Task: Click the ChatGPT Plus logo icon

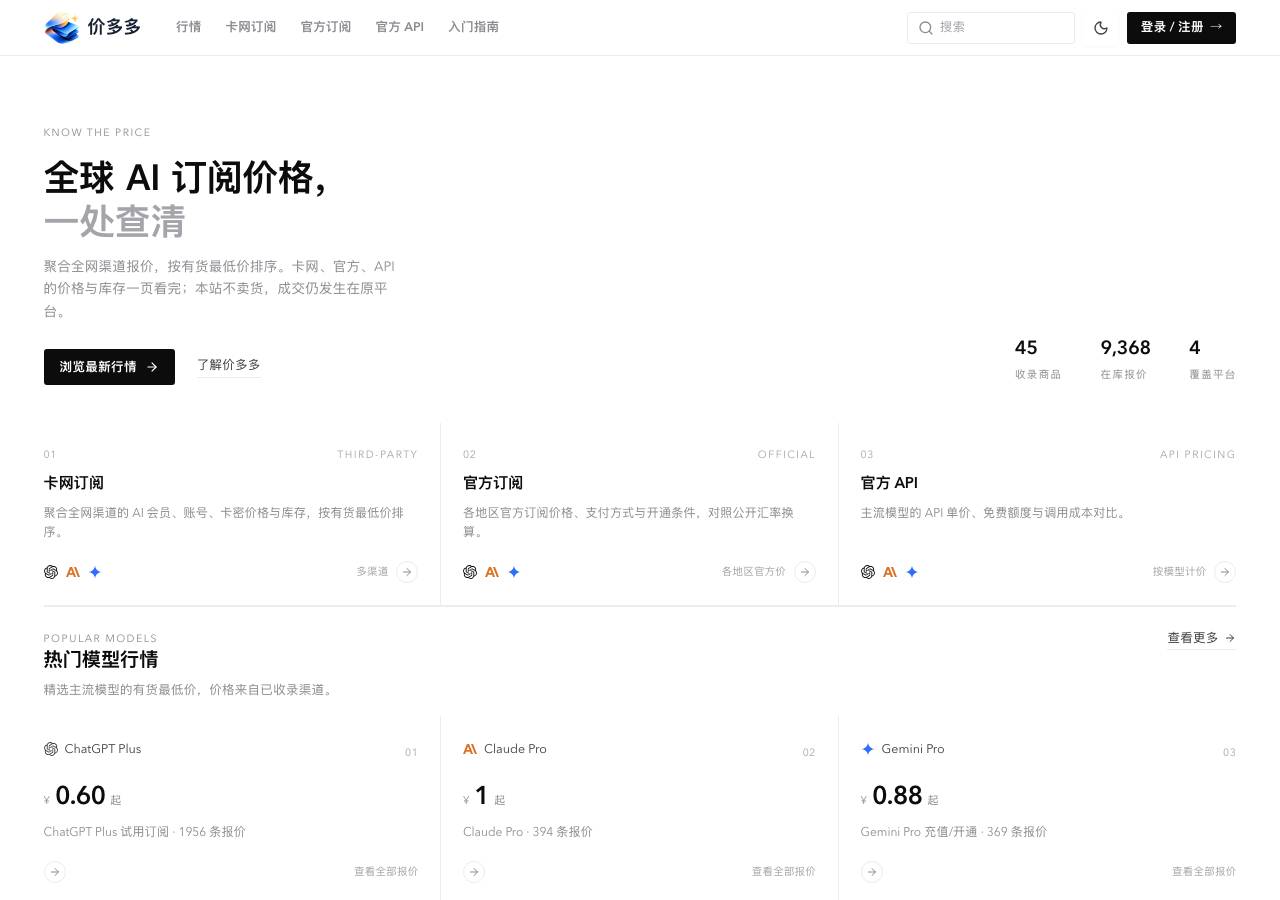Action: [x=51, y=749]
